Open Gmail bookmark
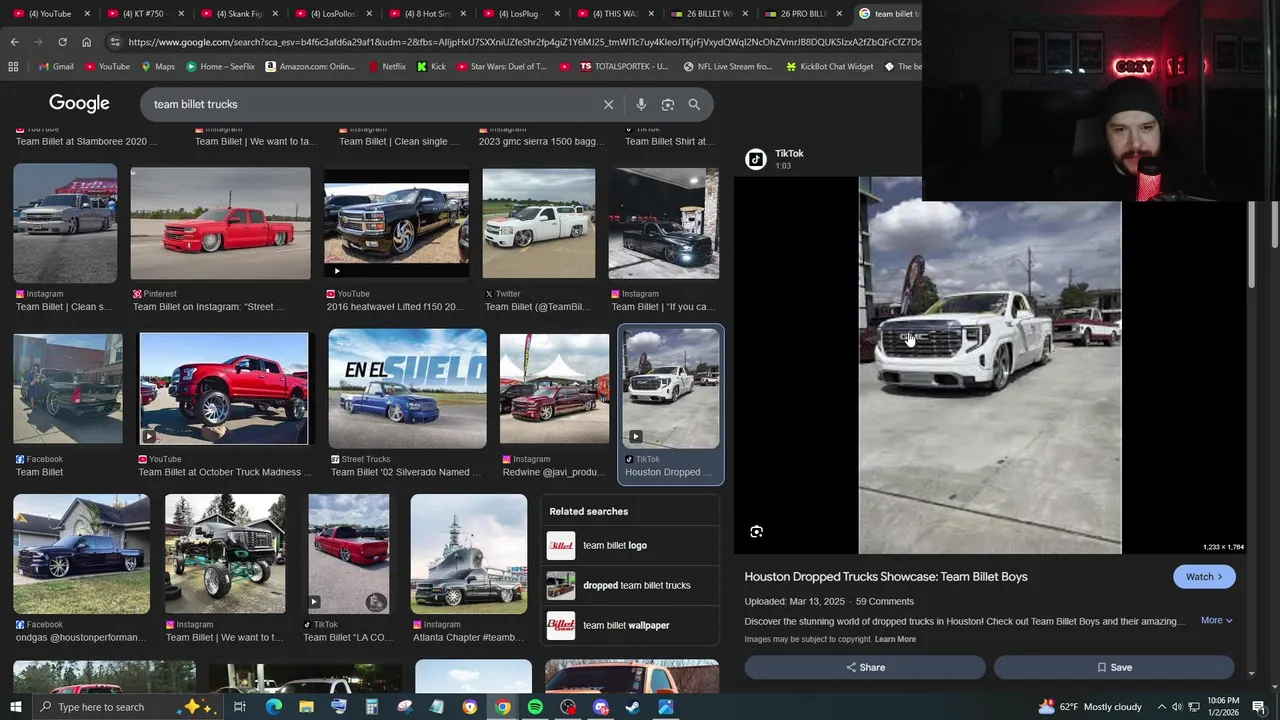The width and height of the screenshot is (1280, 720). click(56, 67)
